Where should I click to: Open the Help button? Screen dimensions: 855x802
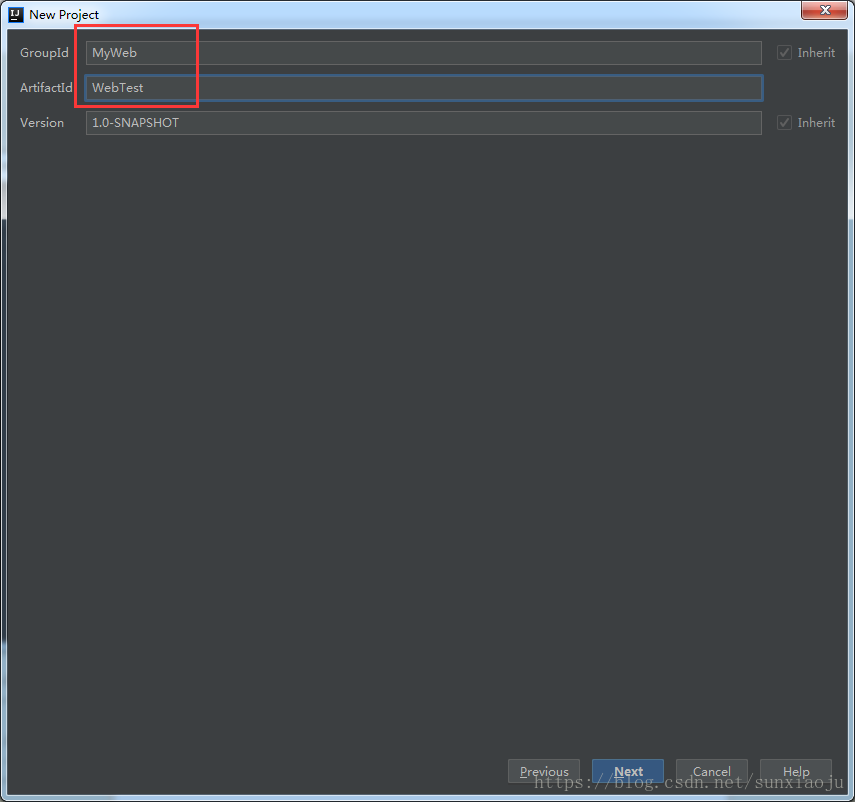tap(796, 771)
